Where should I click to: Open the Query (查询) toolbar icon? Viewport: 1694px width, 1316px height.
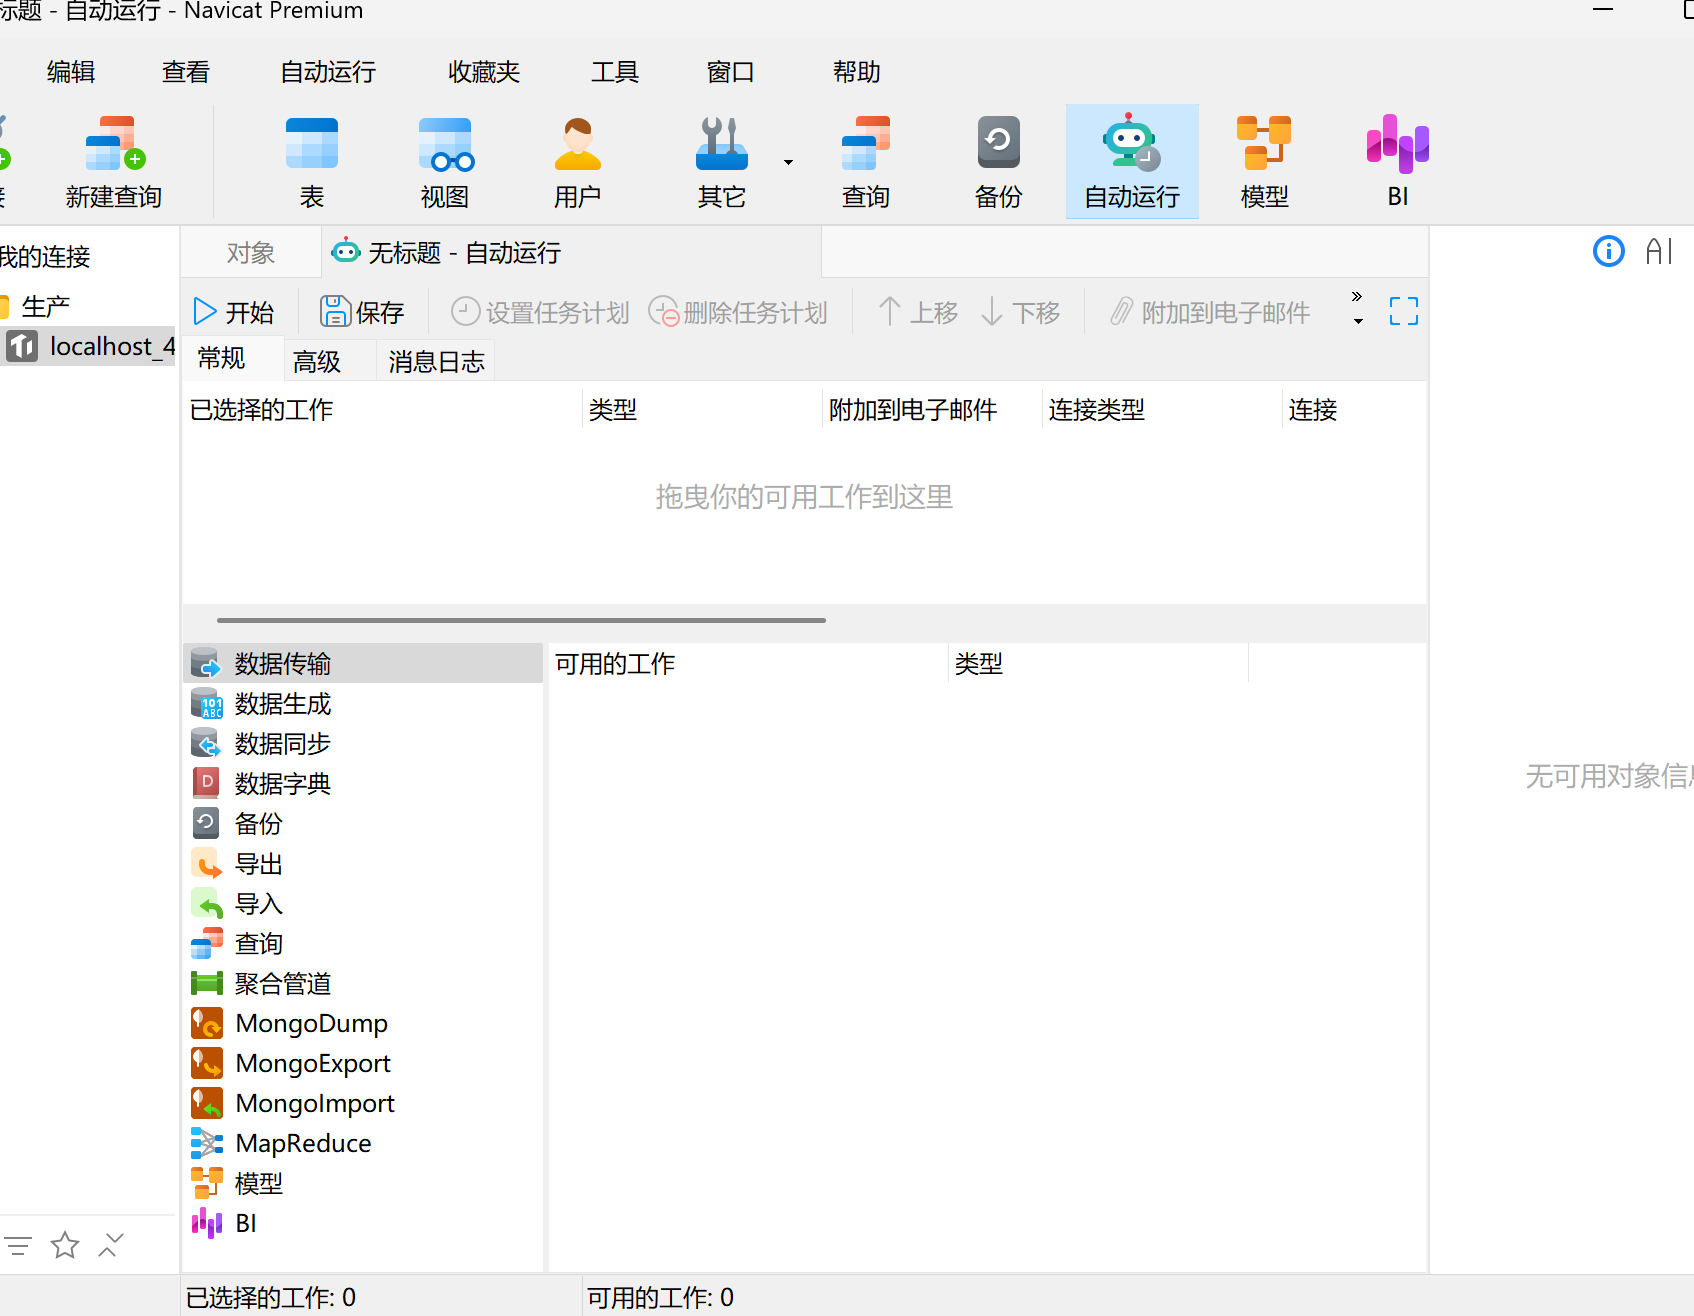(x=865, y=160)
